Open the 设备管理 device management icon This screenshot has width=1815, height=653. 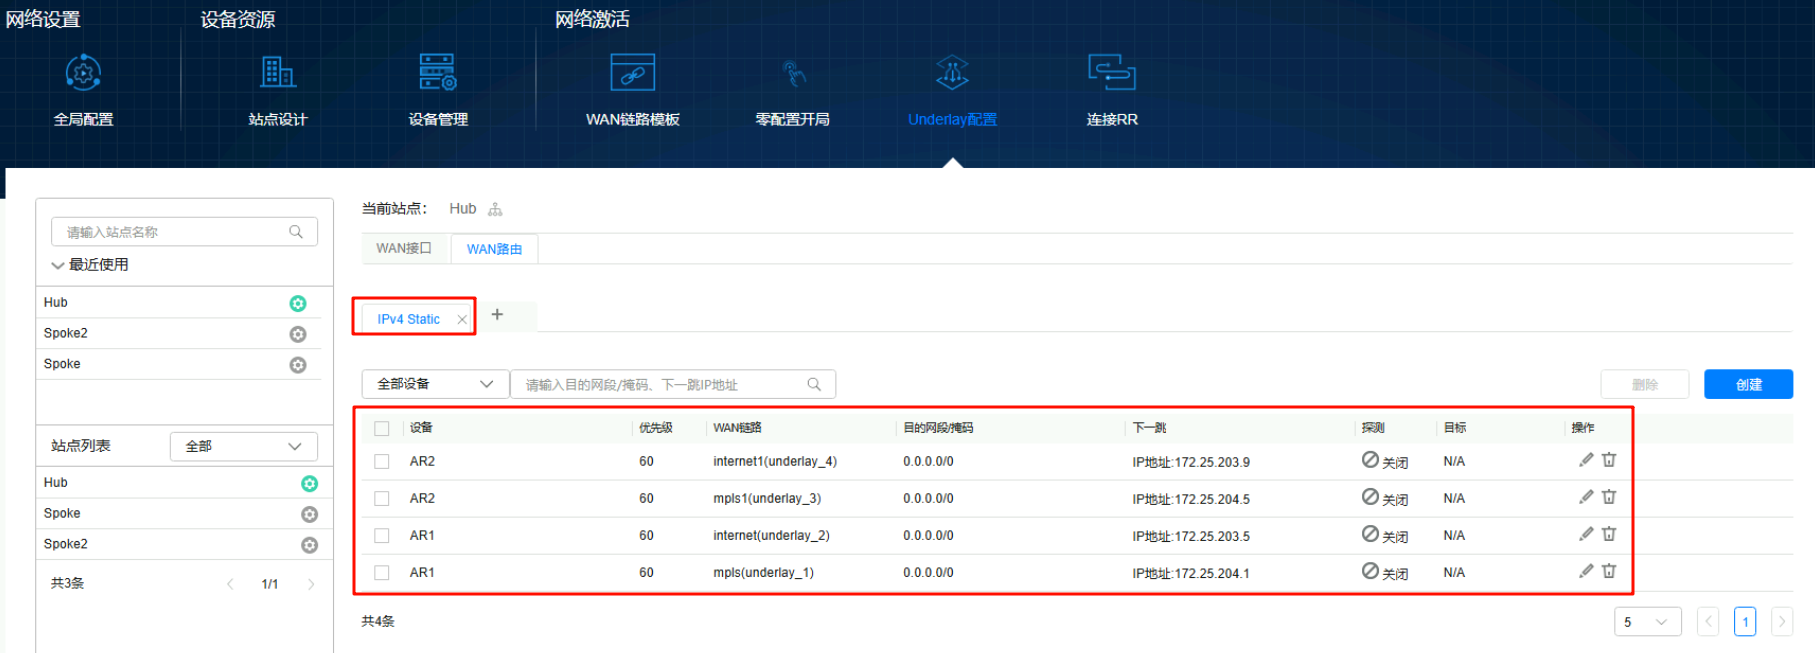click(x=437, y=73)
